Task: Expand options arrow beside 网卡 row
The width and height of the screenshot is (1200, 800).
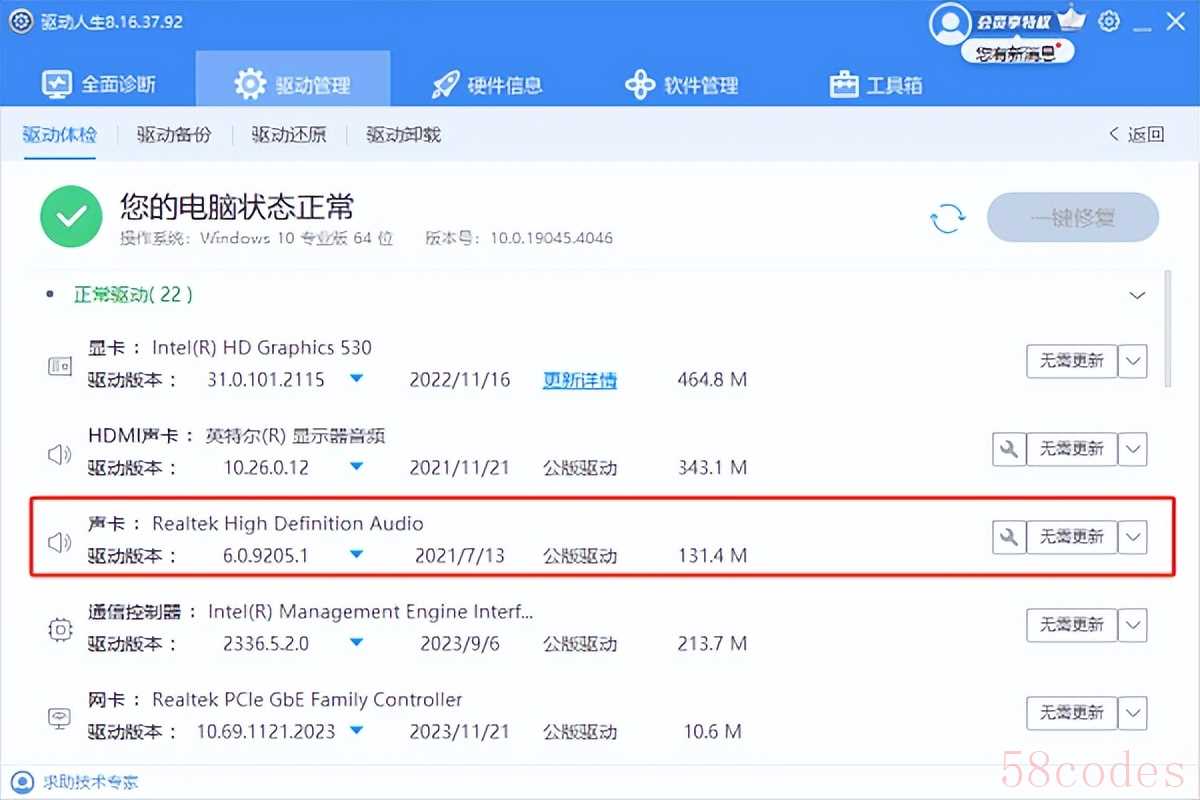Action: point(1132,713)
